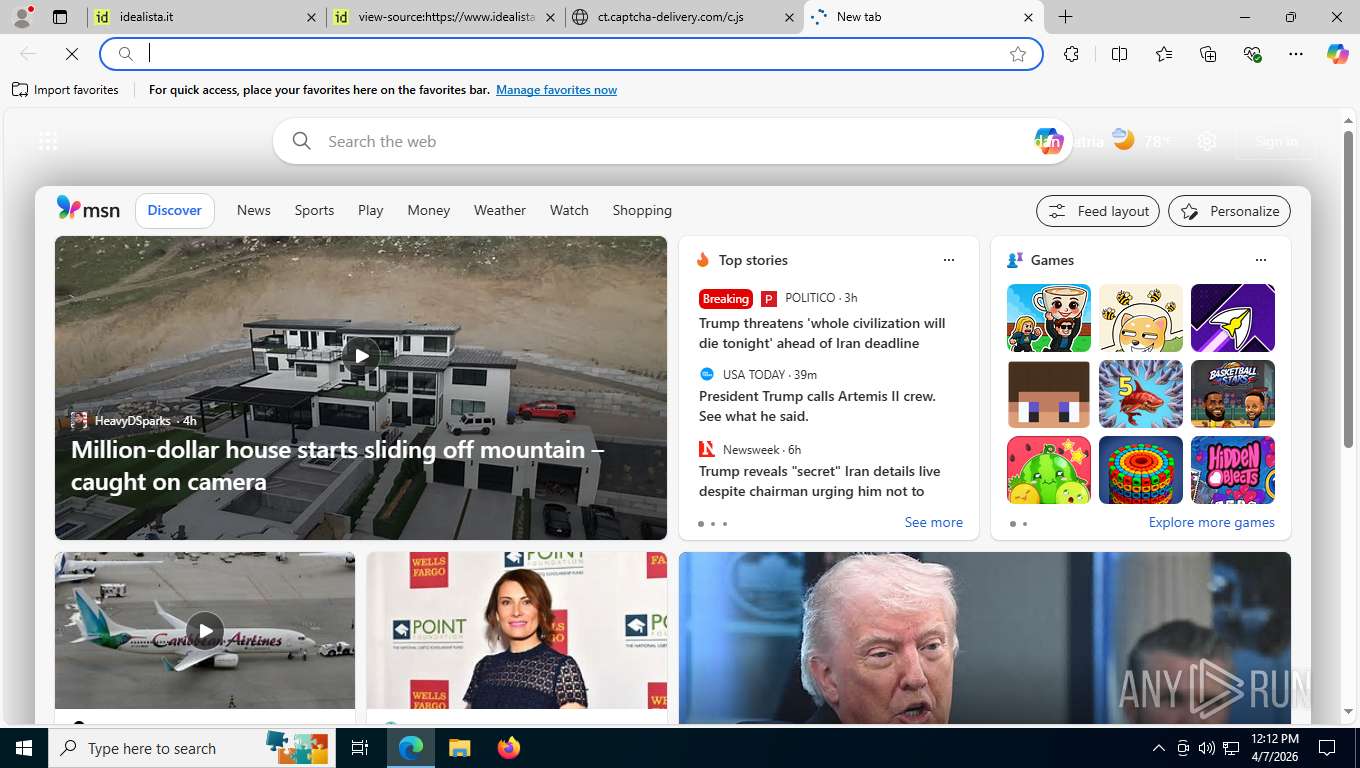The width and height of the screenshot is (1360, 768).
Task: Open the weather widget showing 78°F
Action: (x=1141, y=141)
